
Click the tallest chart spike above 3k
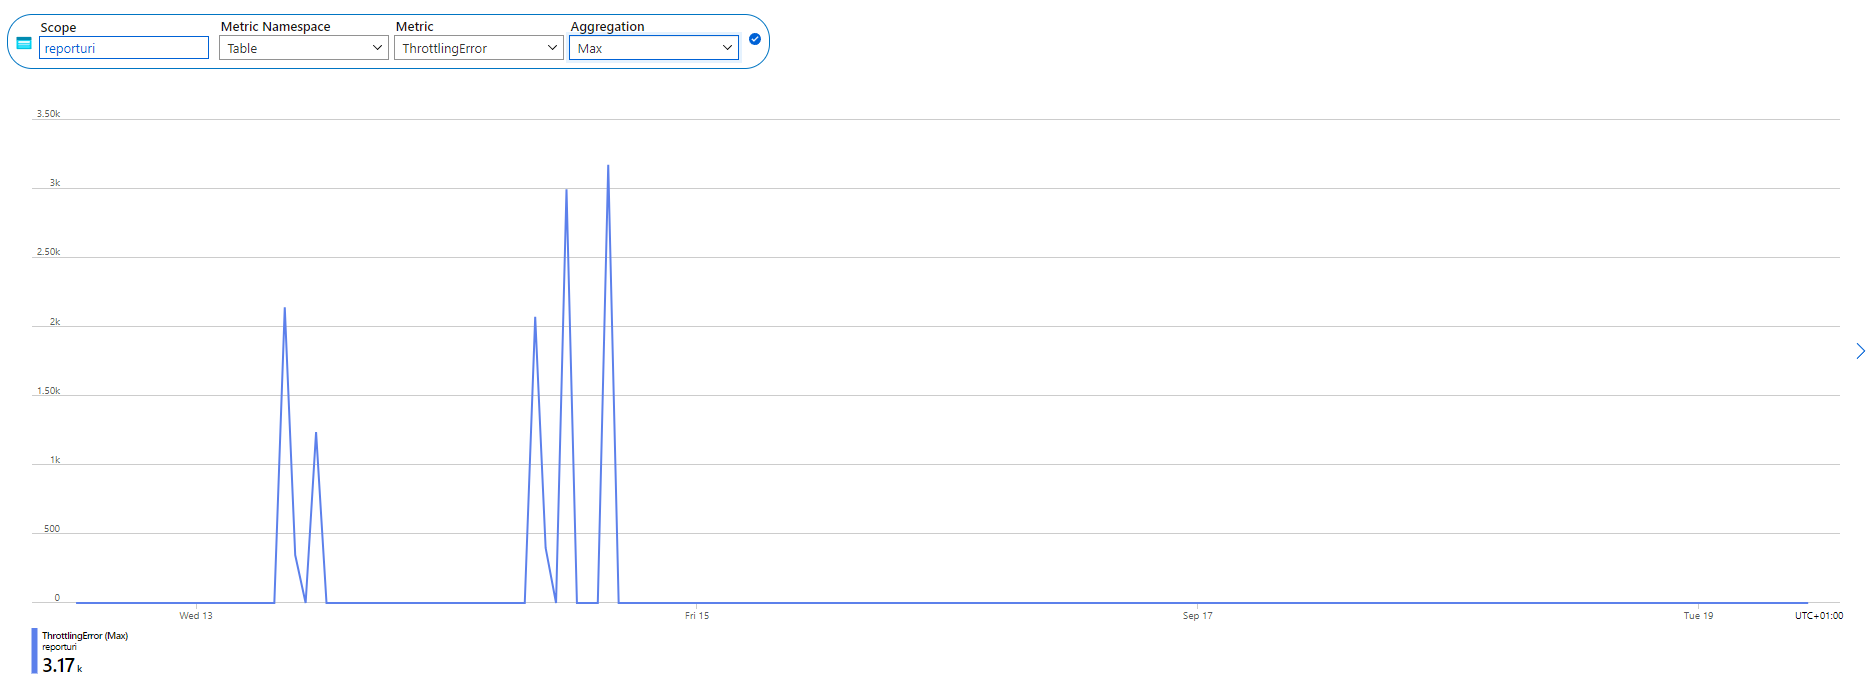[x=608, y=167]
